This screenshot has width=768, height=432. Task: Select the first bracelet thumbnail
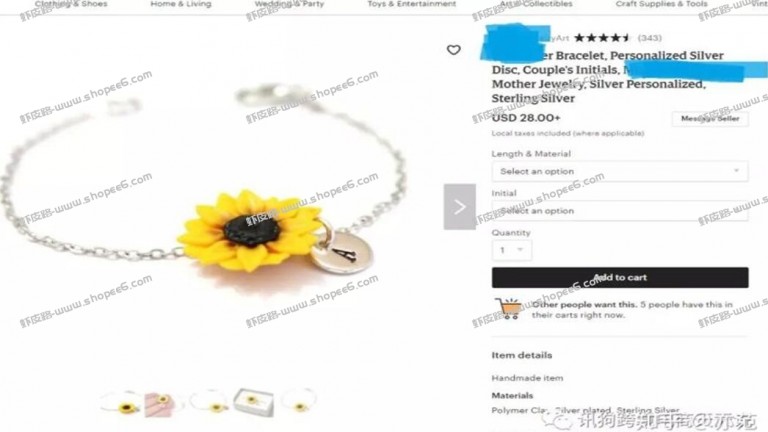(x=120, y=403)
